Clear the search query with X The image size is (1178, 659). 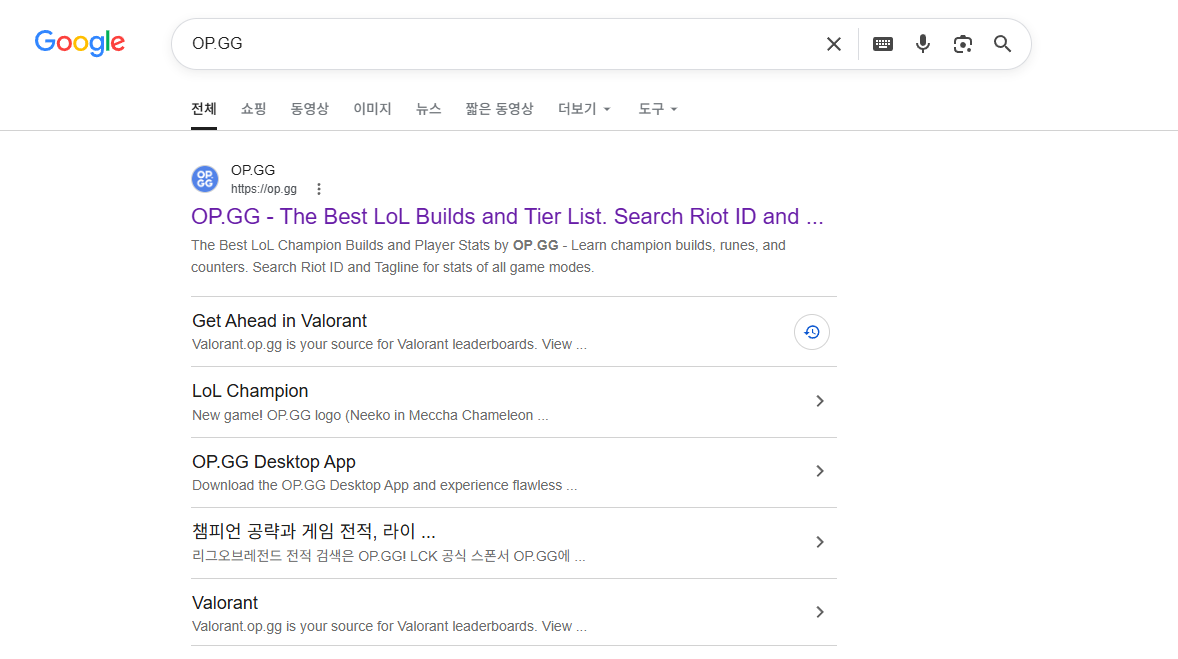[833, 44]
